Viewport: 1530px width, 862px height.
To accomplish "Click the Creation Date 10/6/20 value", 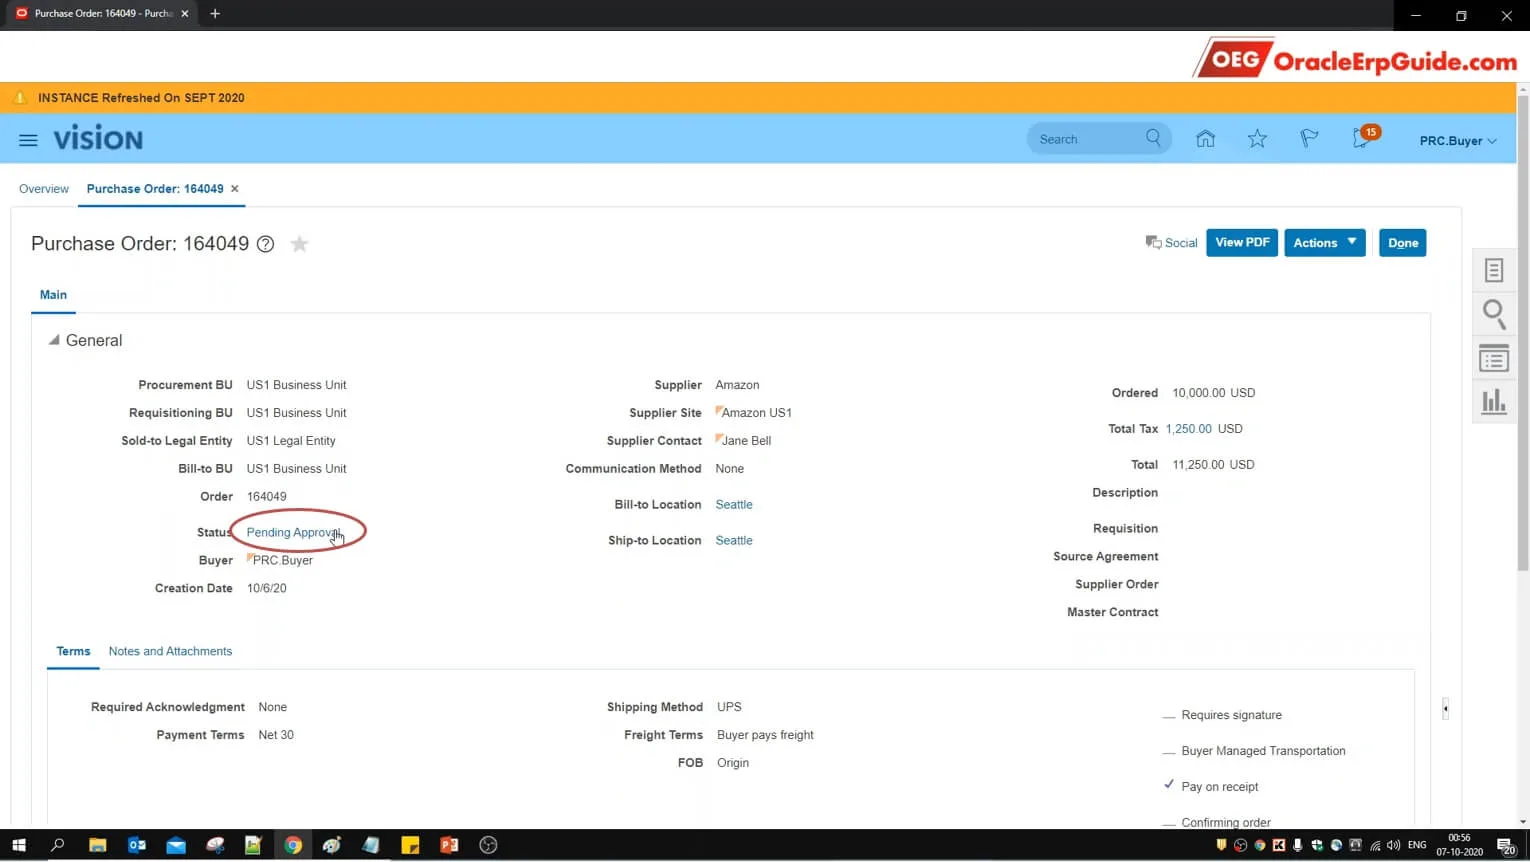I will [x=266, y=589].
